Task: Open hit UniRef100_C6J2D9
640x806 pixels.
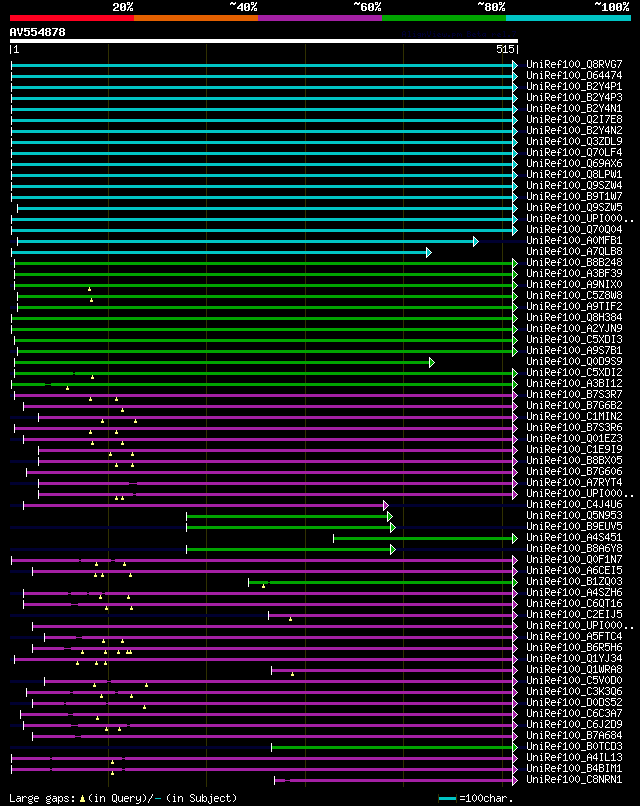Action: (x=574, y=725)
